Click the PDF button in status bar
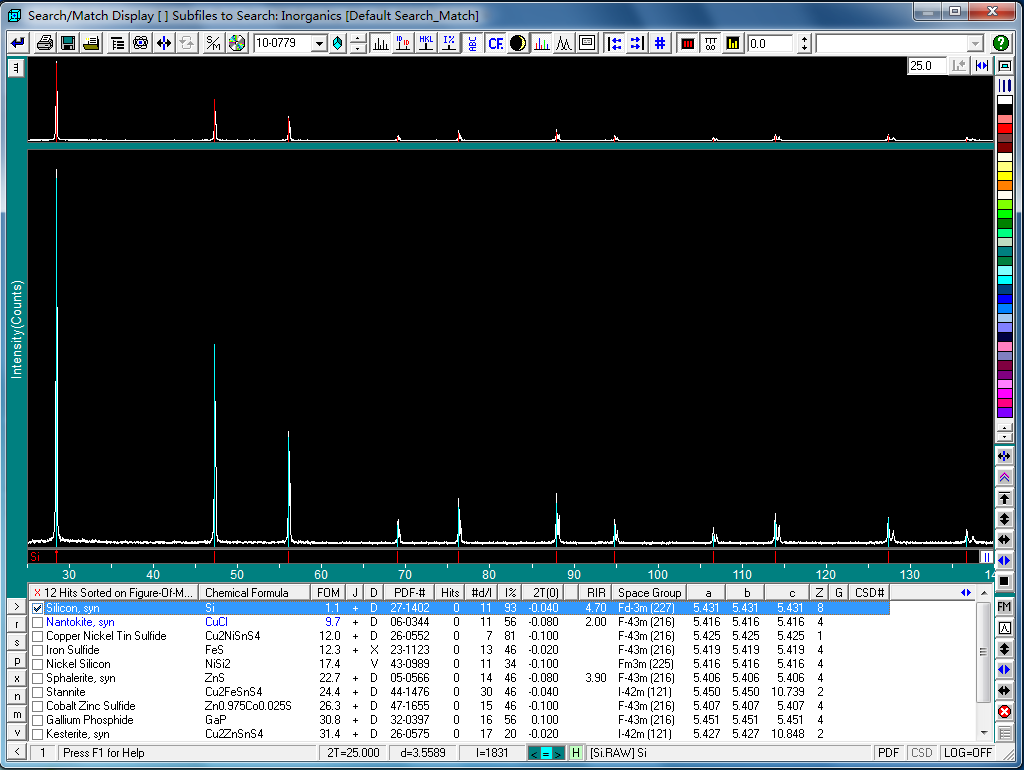1024x770 pixels. (888, 753)
